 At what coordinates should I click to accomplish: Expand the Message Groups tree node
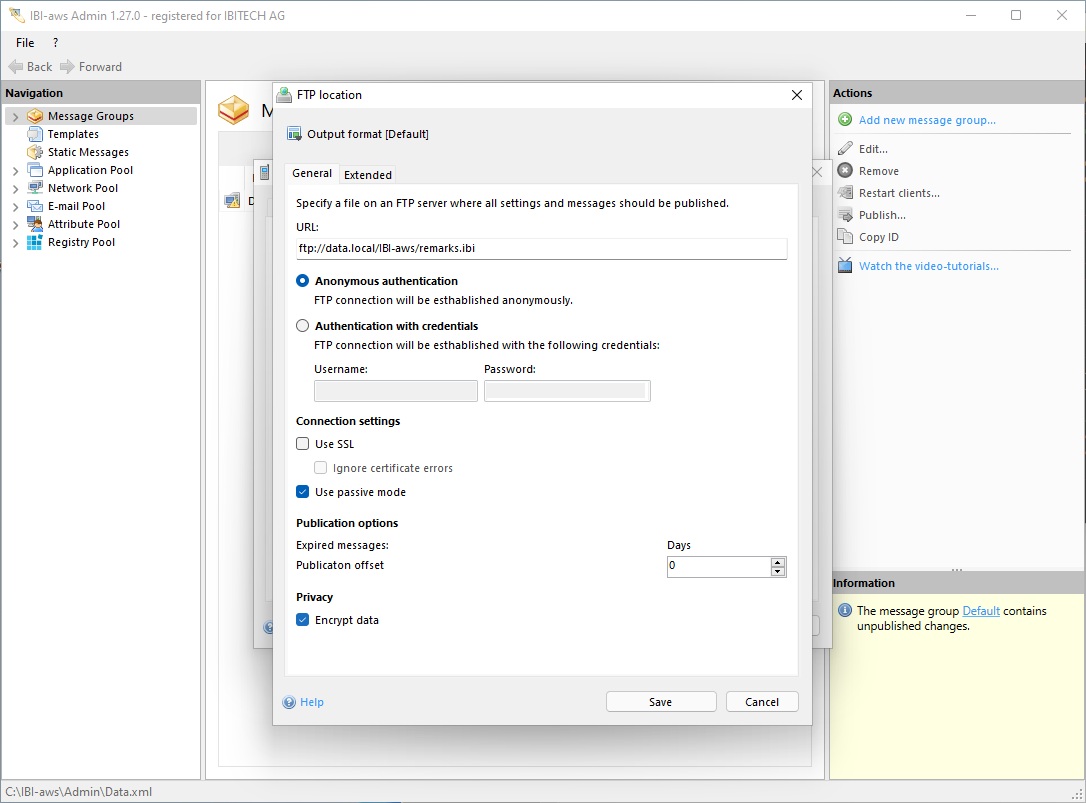[15, 117]
